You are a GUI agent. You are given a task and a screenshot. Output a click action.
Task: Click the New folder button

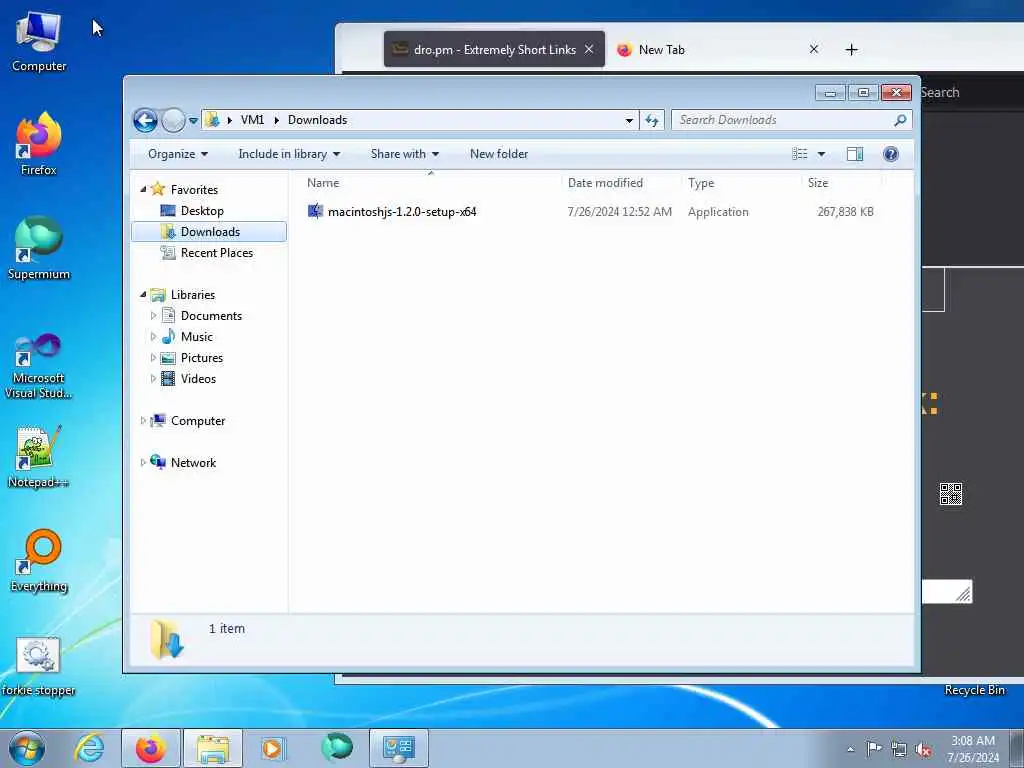pos(499,154)
